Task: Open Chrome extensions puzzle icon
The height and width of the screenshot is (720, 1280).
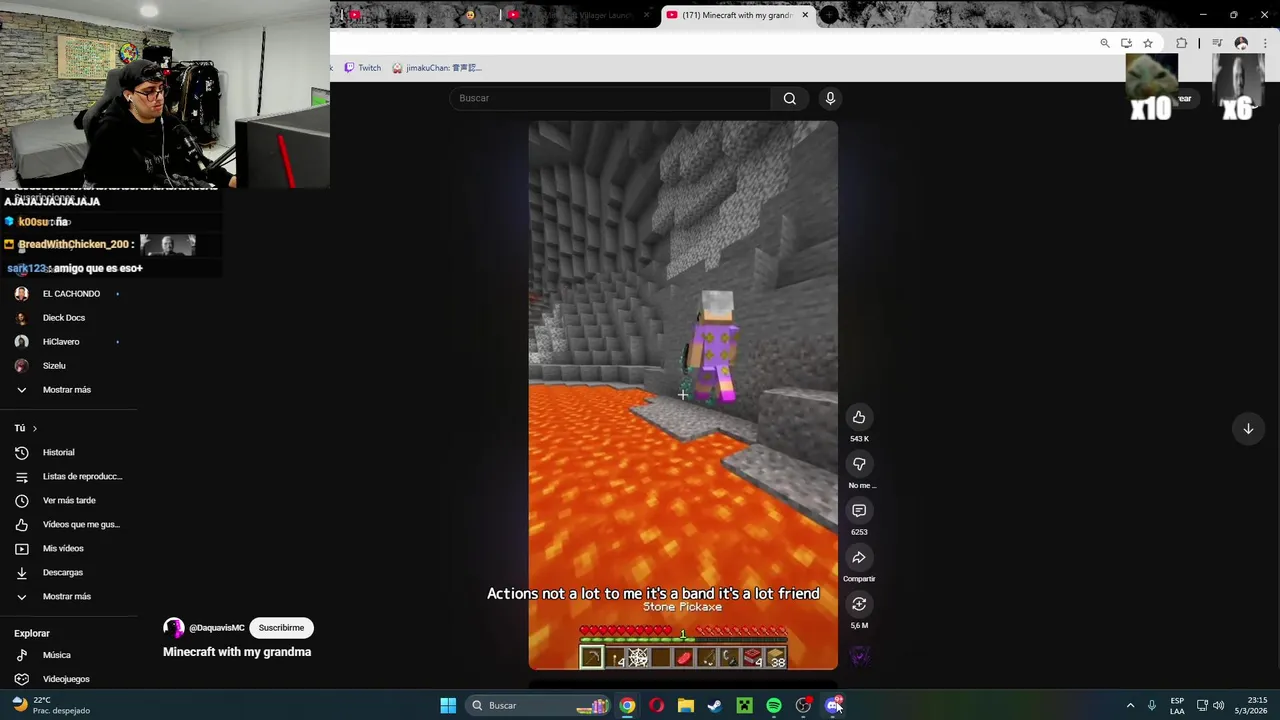Action: click(1182, 43)
